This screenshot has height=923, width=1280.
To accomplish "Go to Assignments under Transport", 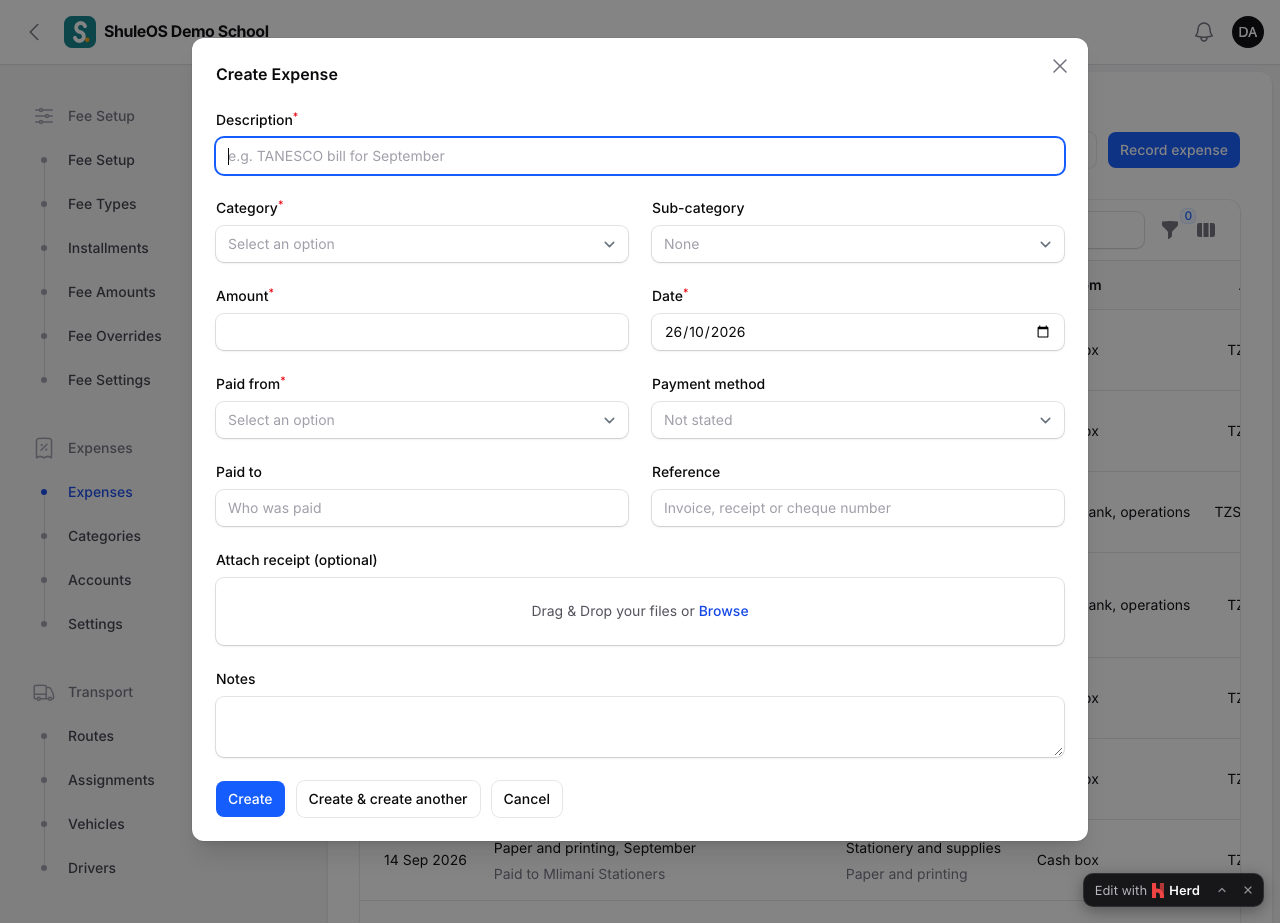I will pos(111,780).
